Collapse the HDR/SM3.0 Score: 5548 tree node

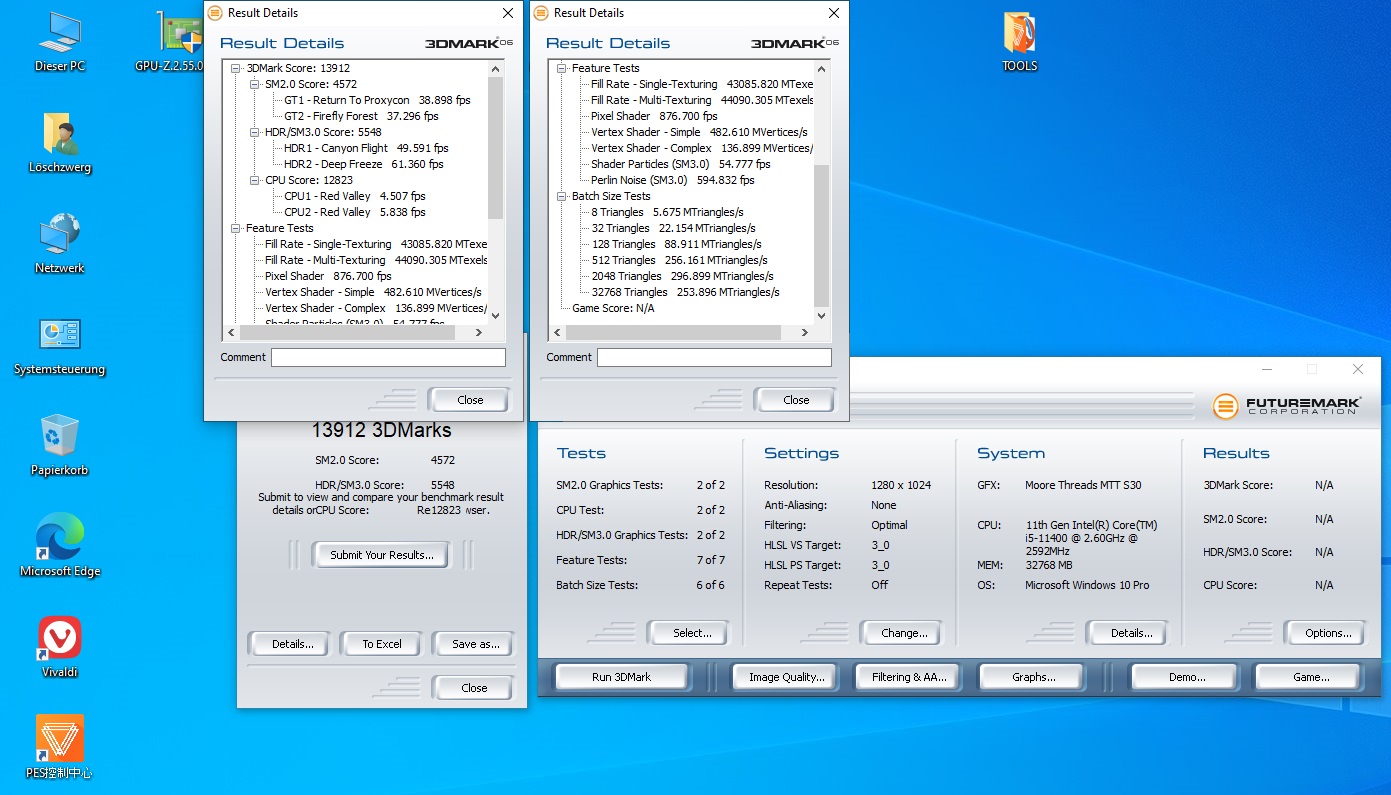255,132
